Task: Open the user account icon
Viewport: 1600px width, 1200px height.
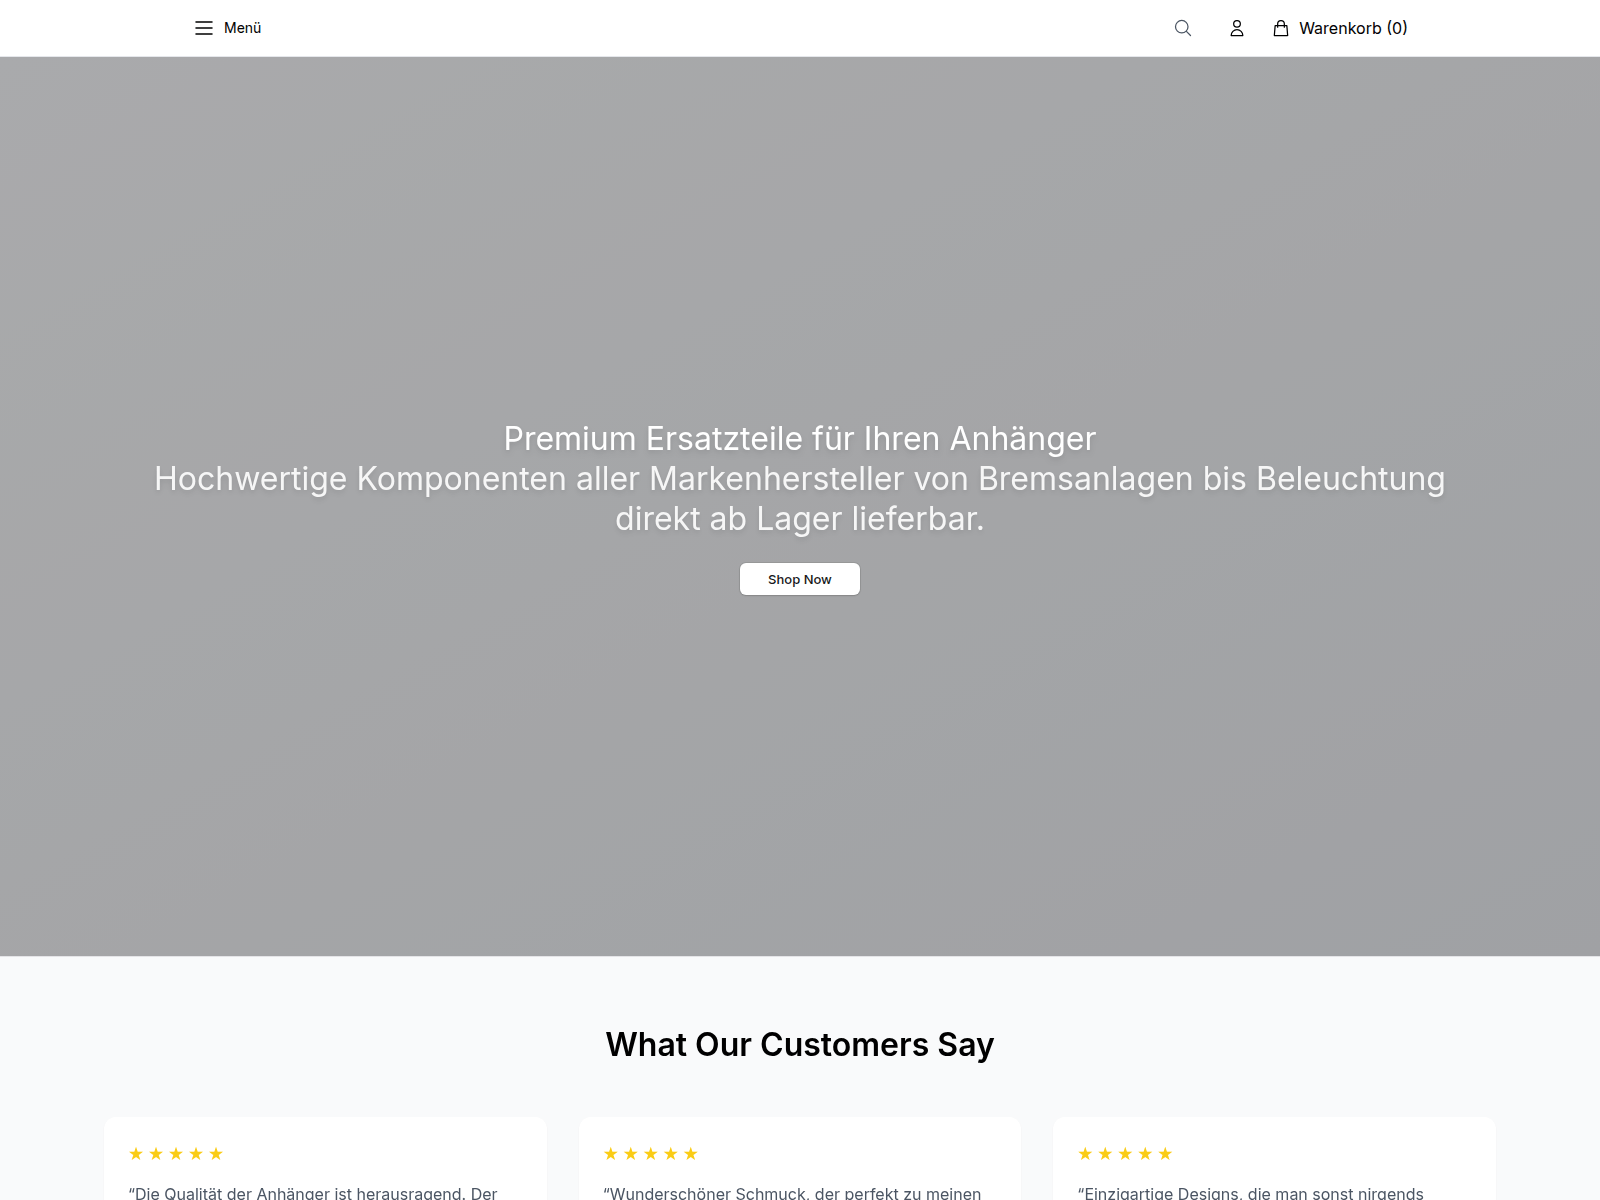Action: point(1237,28)
